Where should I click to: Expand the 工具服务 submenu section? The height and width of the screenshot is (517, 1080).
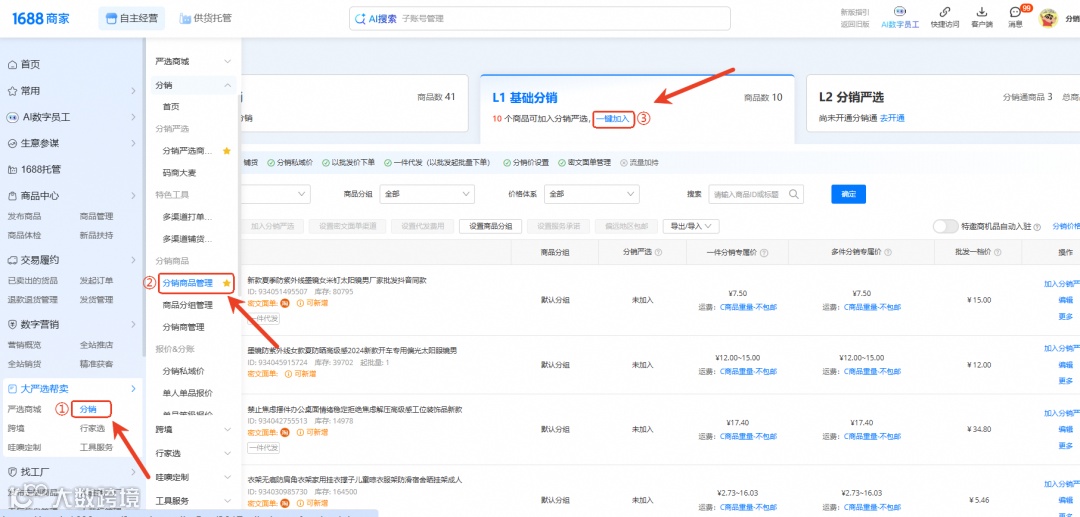pyautogui.click(x=228, y=501)
